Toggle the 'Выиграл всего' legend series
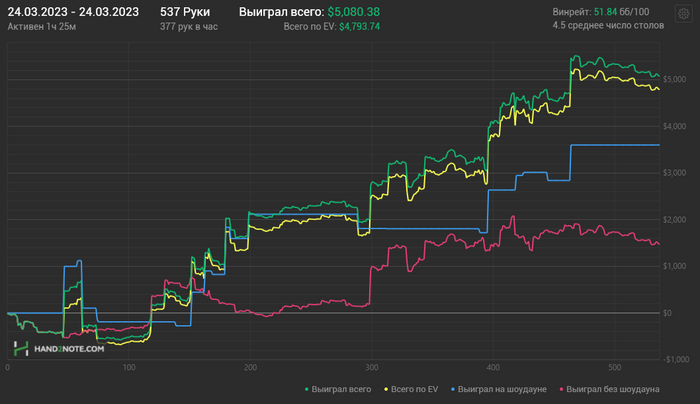Screen dimensions: 700x404 [x=338, y=389]
